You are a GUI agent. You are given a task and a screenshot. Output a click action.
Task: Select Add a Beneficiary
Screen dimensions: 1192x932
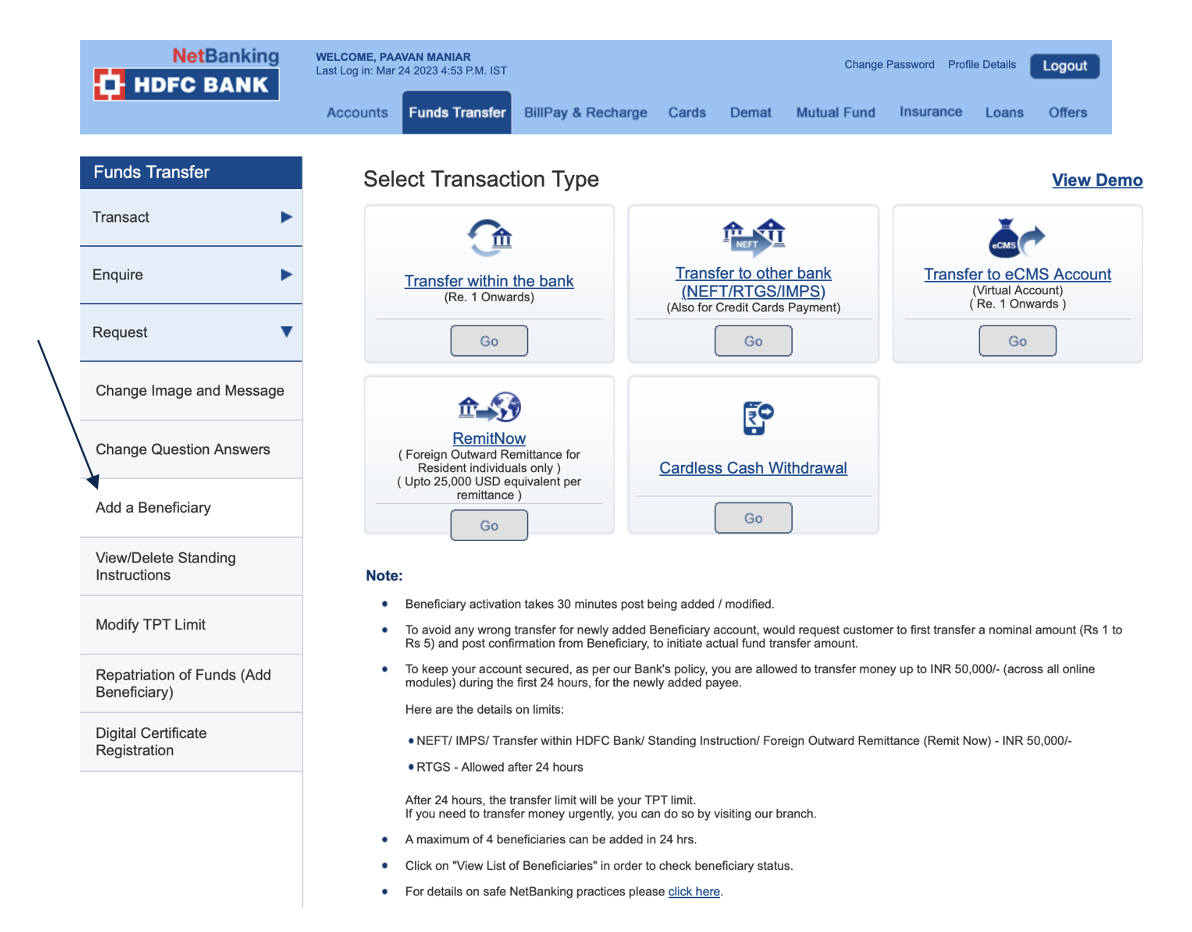tap(191, 508)
